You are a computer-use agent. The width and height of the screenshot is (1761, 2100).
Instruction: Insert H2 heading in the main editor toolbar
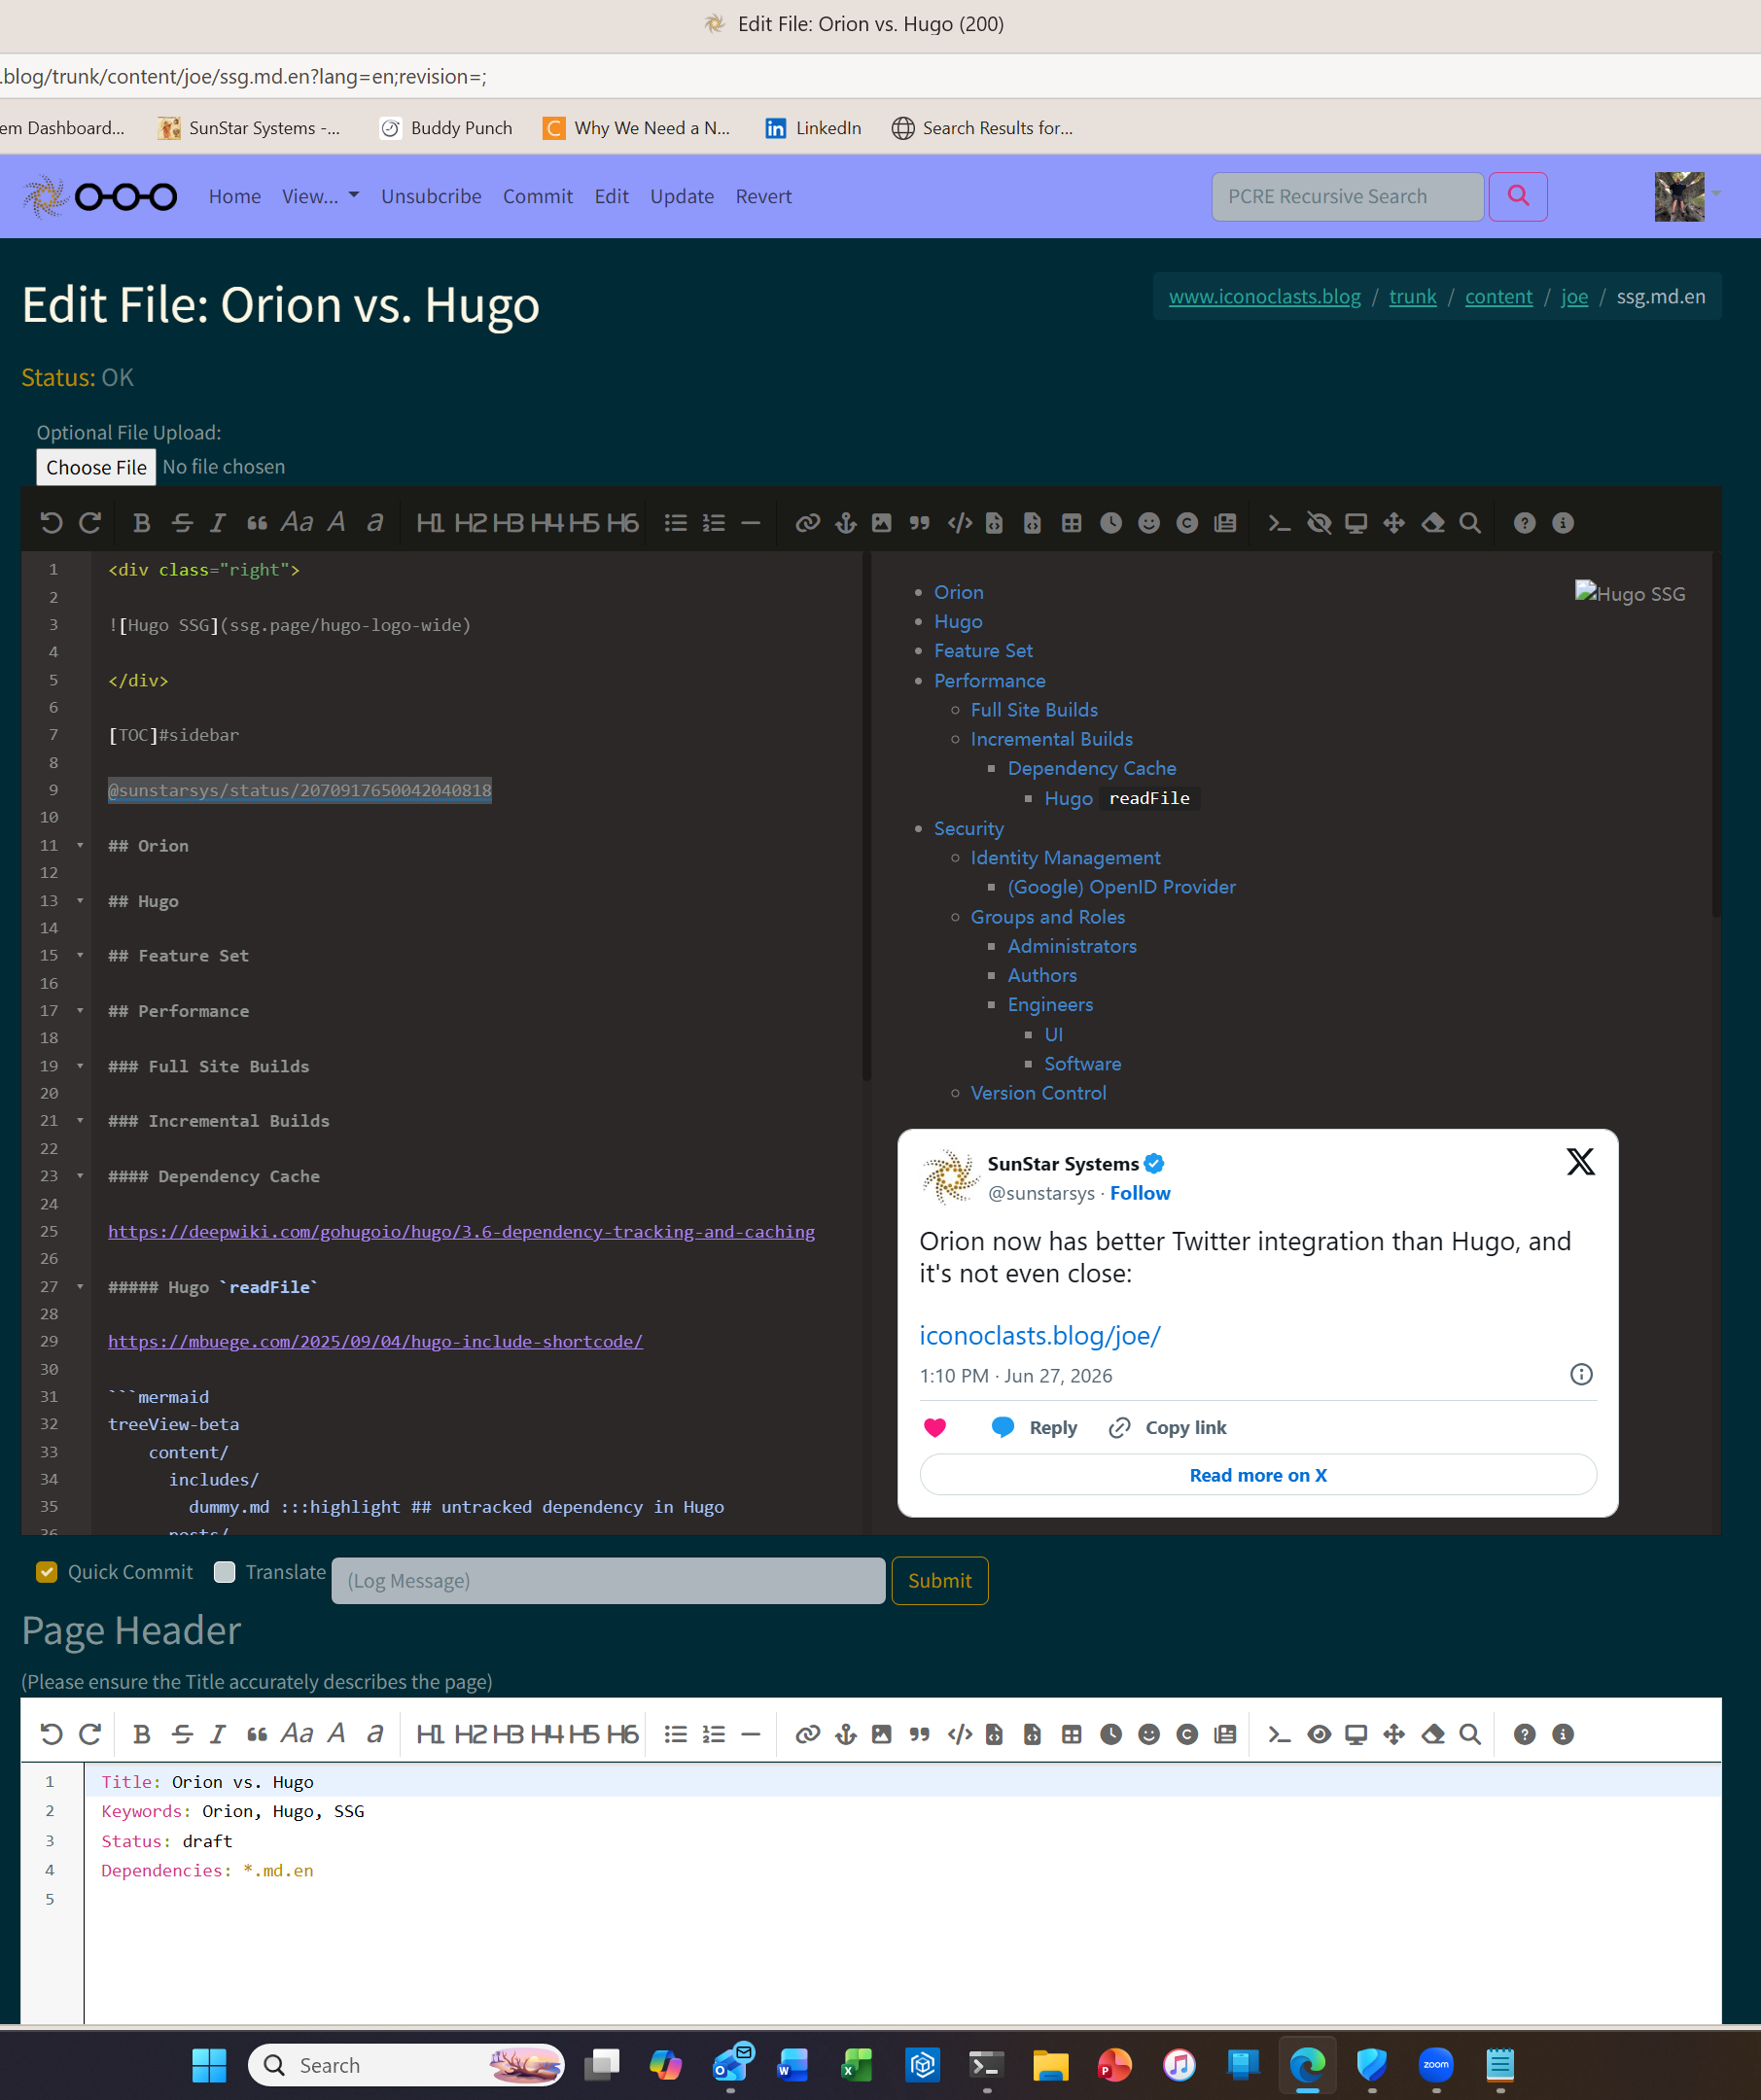(470, 523)
